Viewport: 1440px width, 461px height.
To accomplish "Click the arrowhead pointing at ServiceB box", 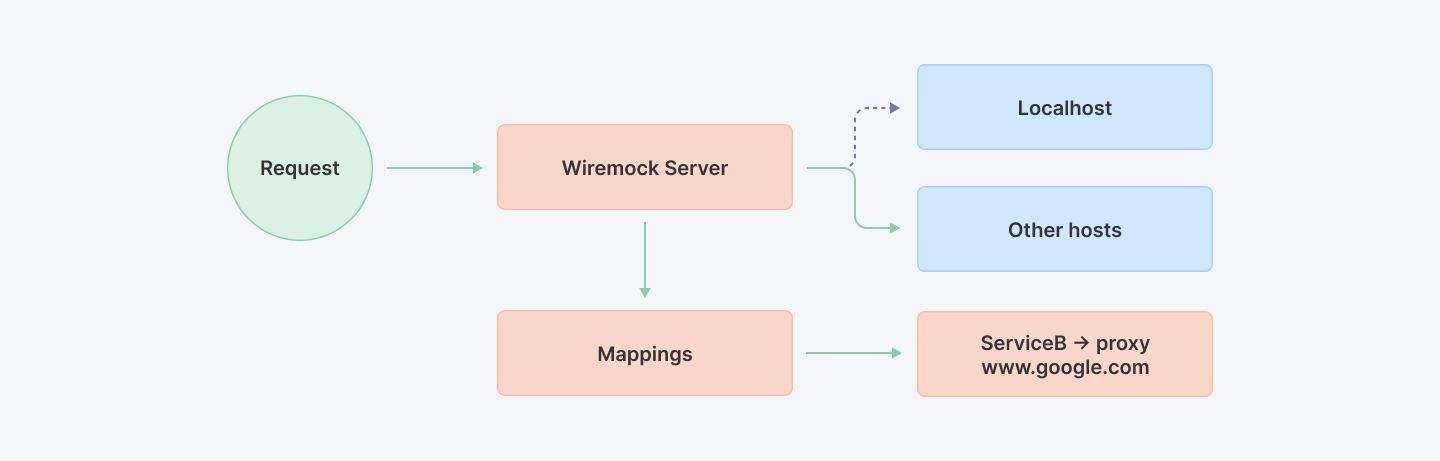I will point(896,353).
